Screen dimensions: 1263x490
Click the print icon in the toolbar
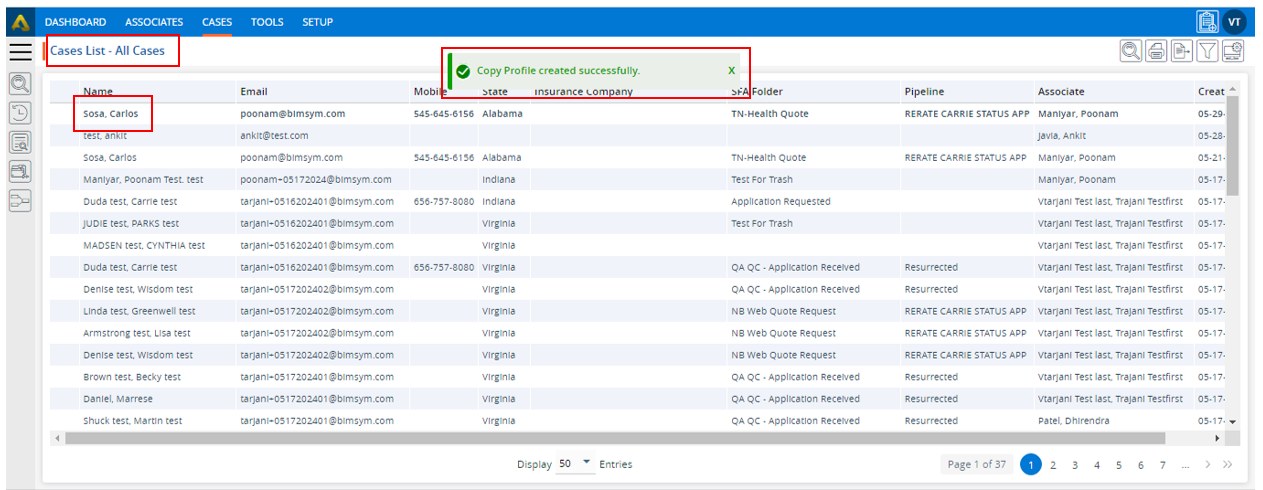pyautogui.click(x=1157, y=52)
